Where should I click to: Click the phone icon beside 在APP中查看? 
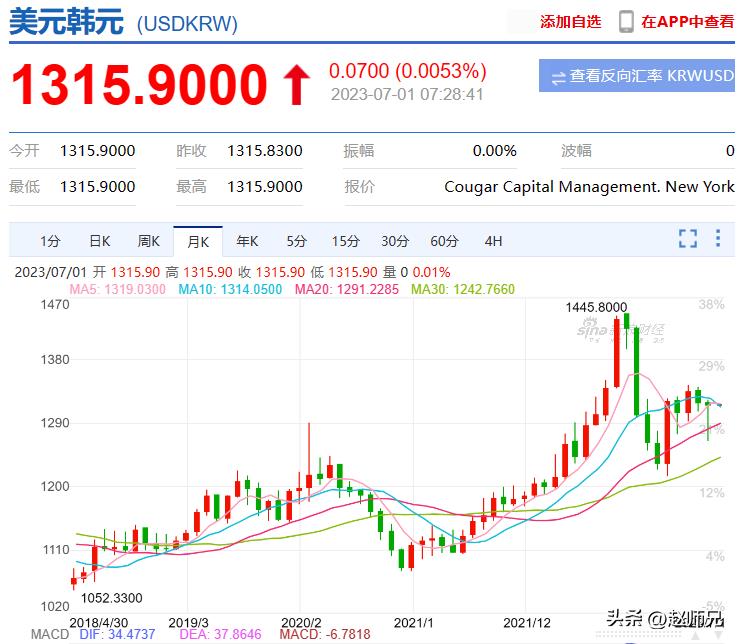[626, 21]
